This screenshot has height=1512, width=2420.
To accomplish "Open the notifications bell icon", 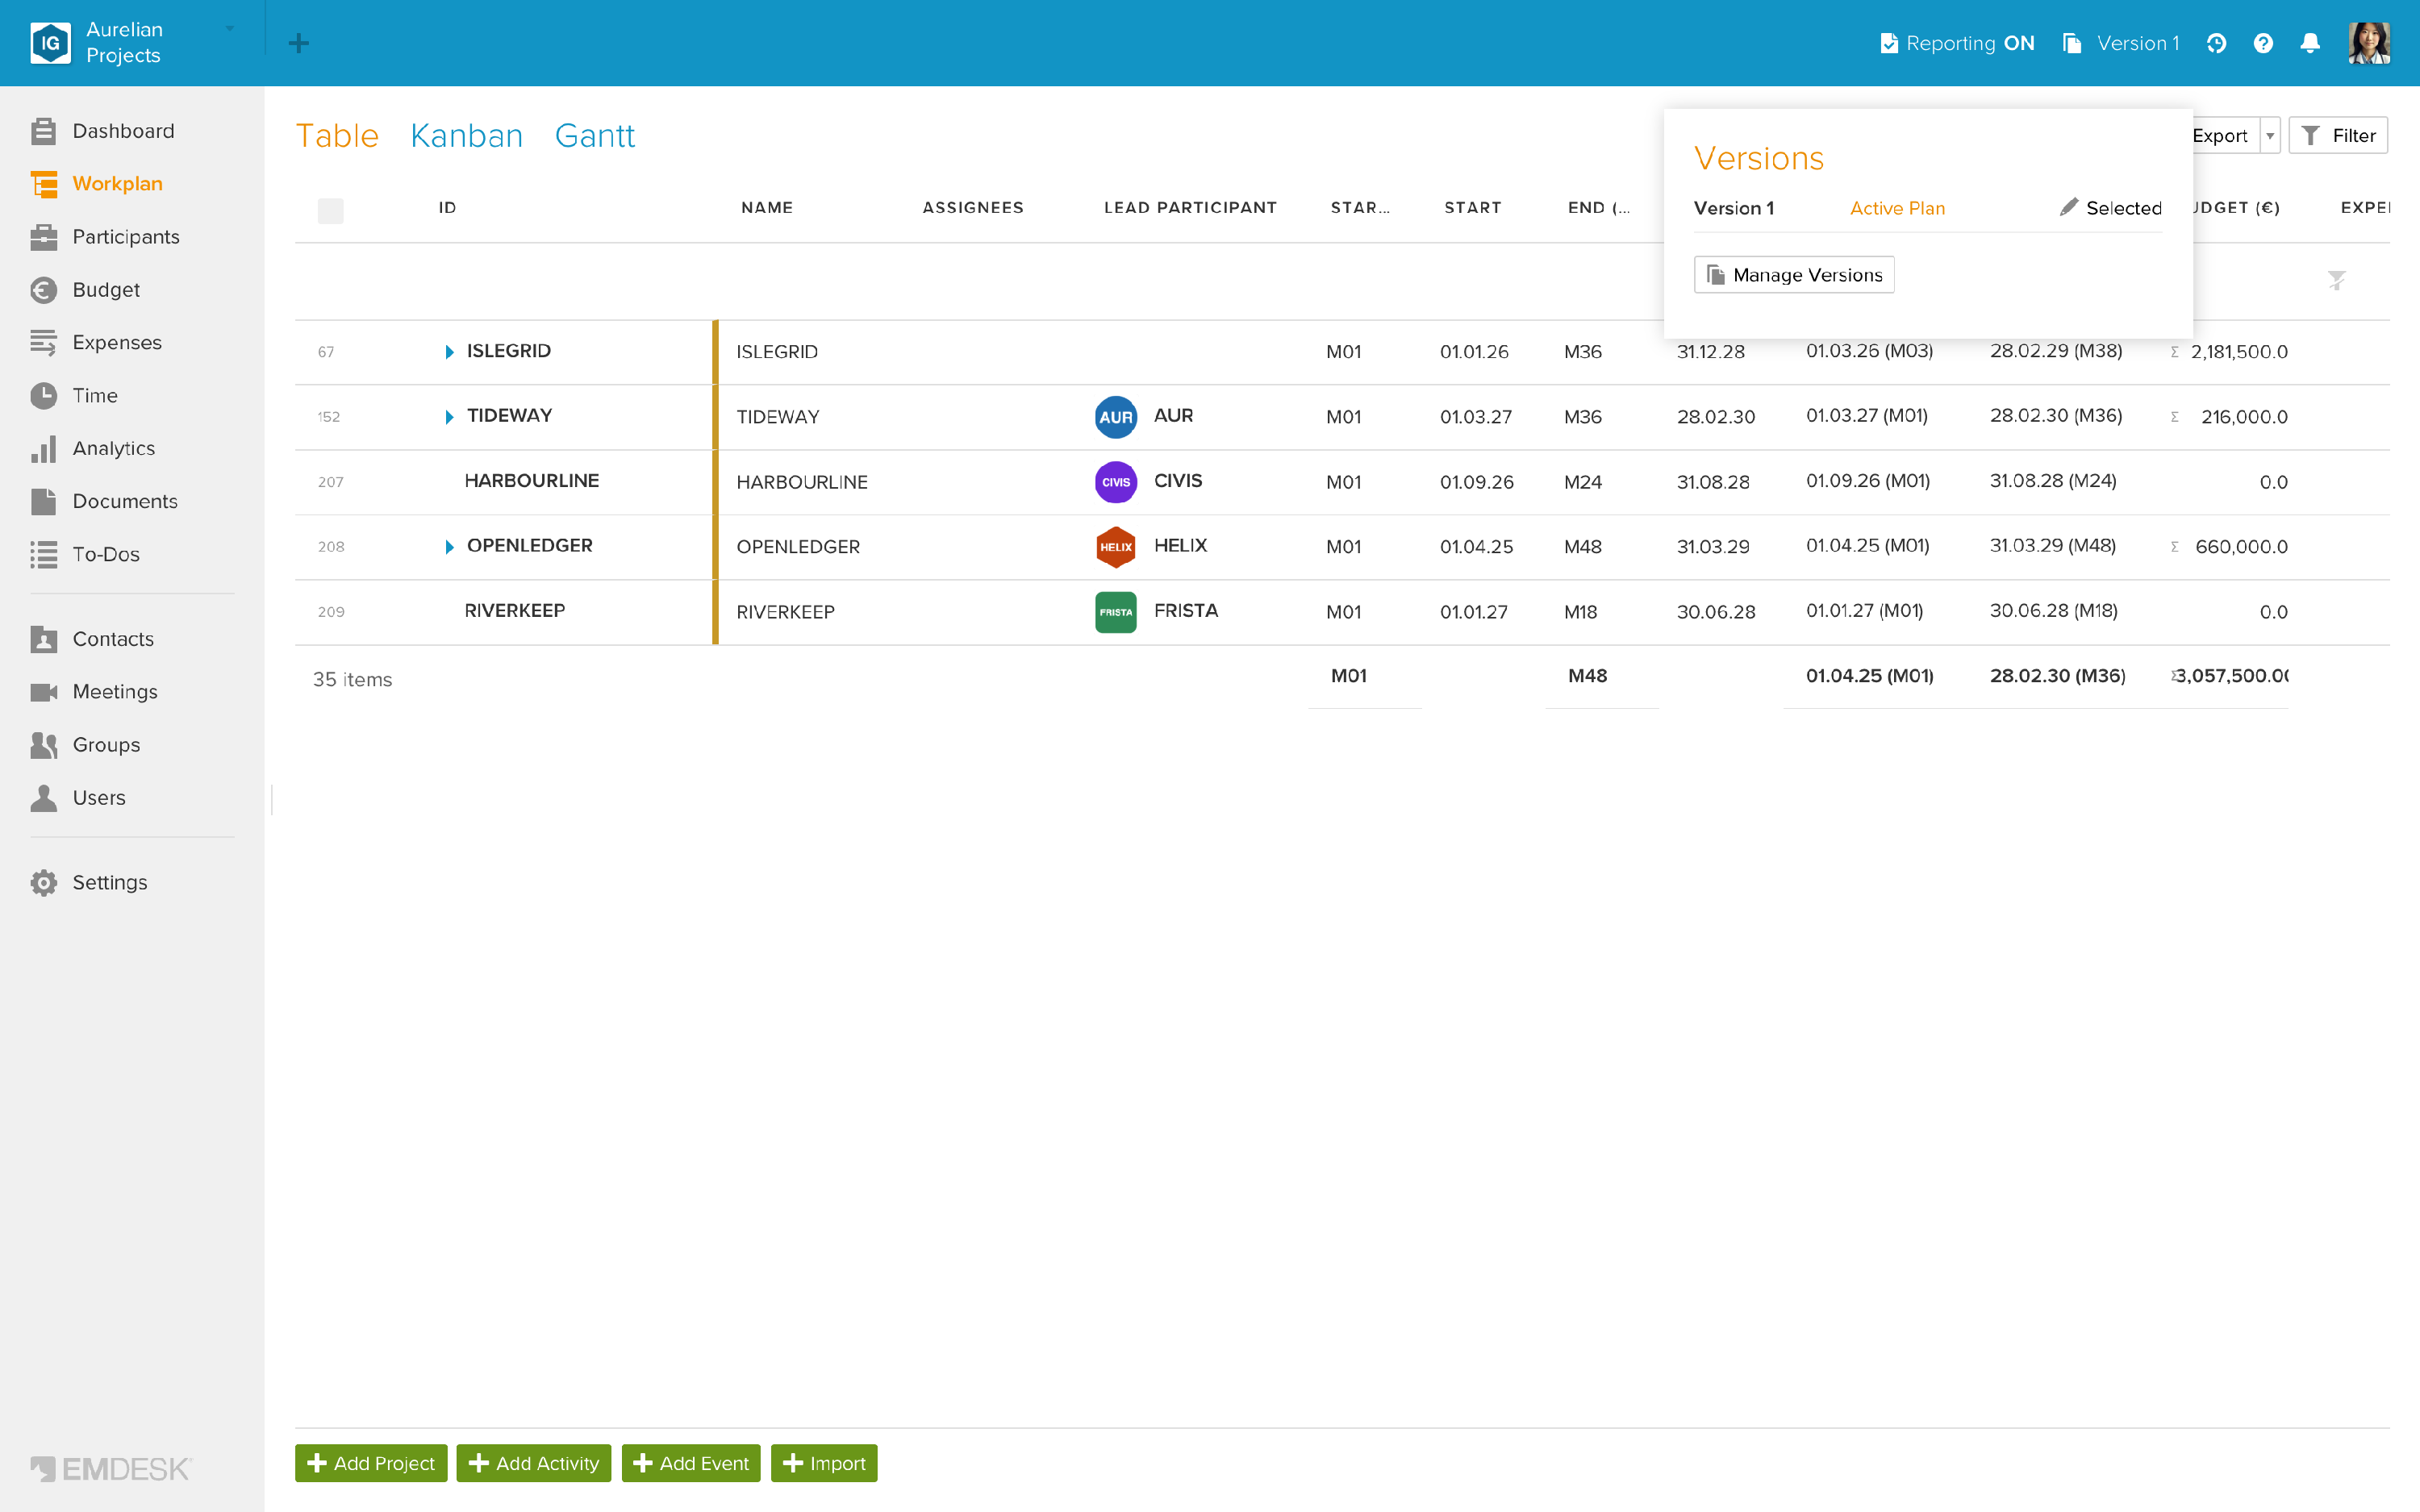I will 2310,43.
